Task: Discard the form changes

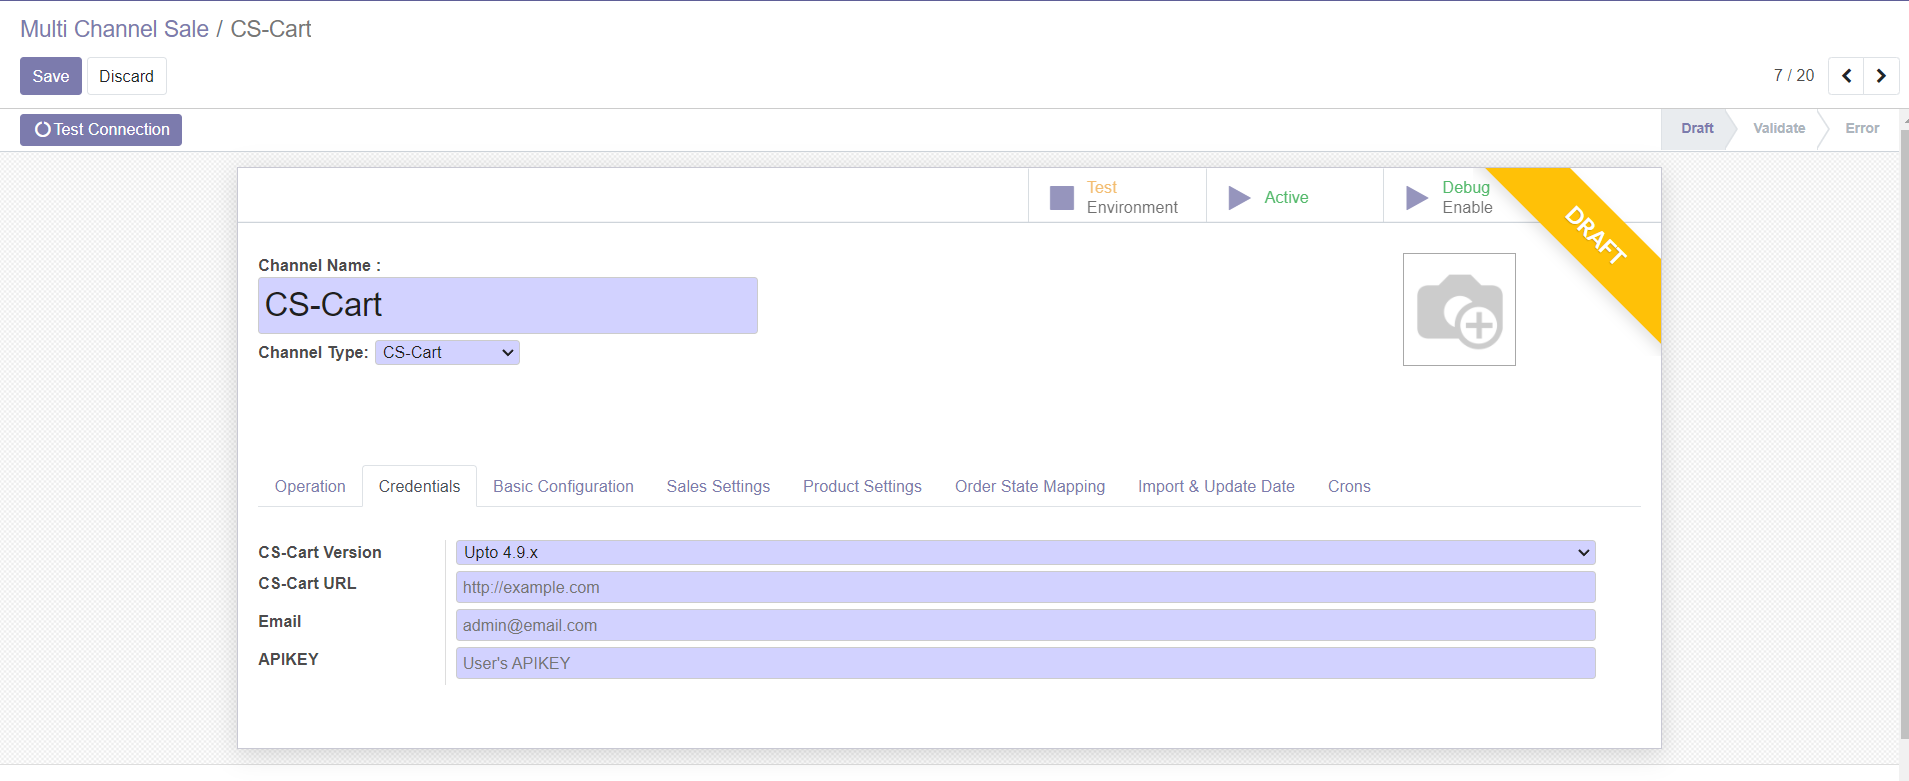Action: (x=126, y=77)
